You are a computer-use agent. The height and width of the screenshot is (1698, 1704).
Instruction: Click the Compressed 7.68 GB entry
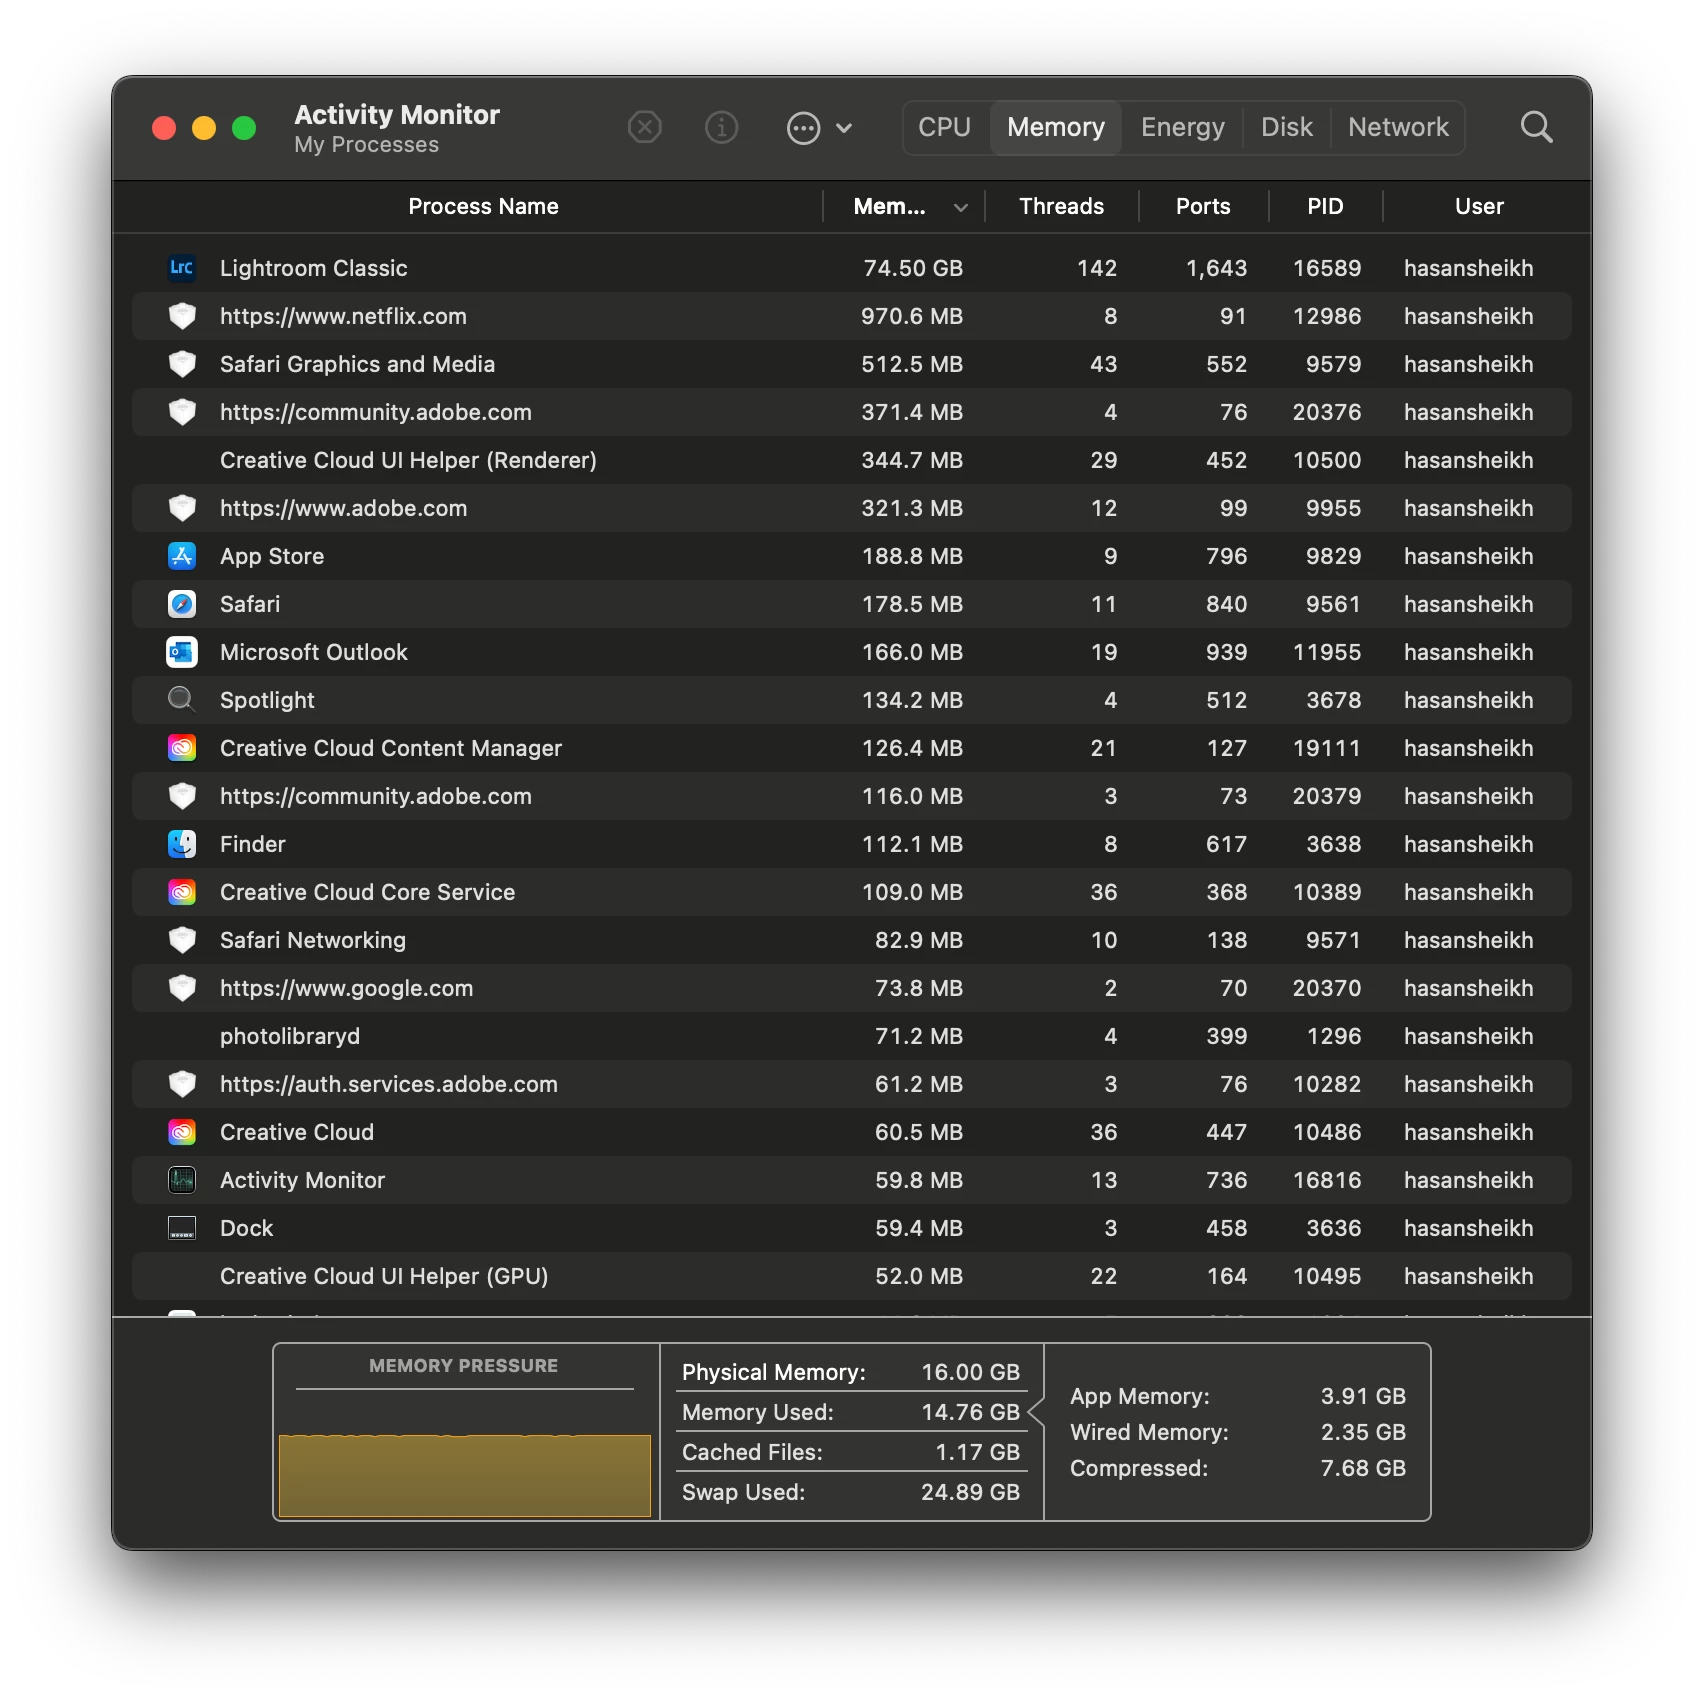(1238, 1468)
